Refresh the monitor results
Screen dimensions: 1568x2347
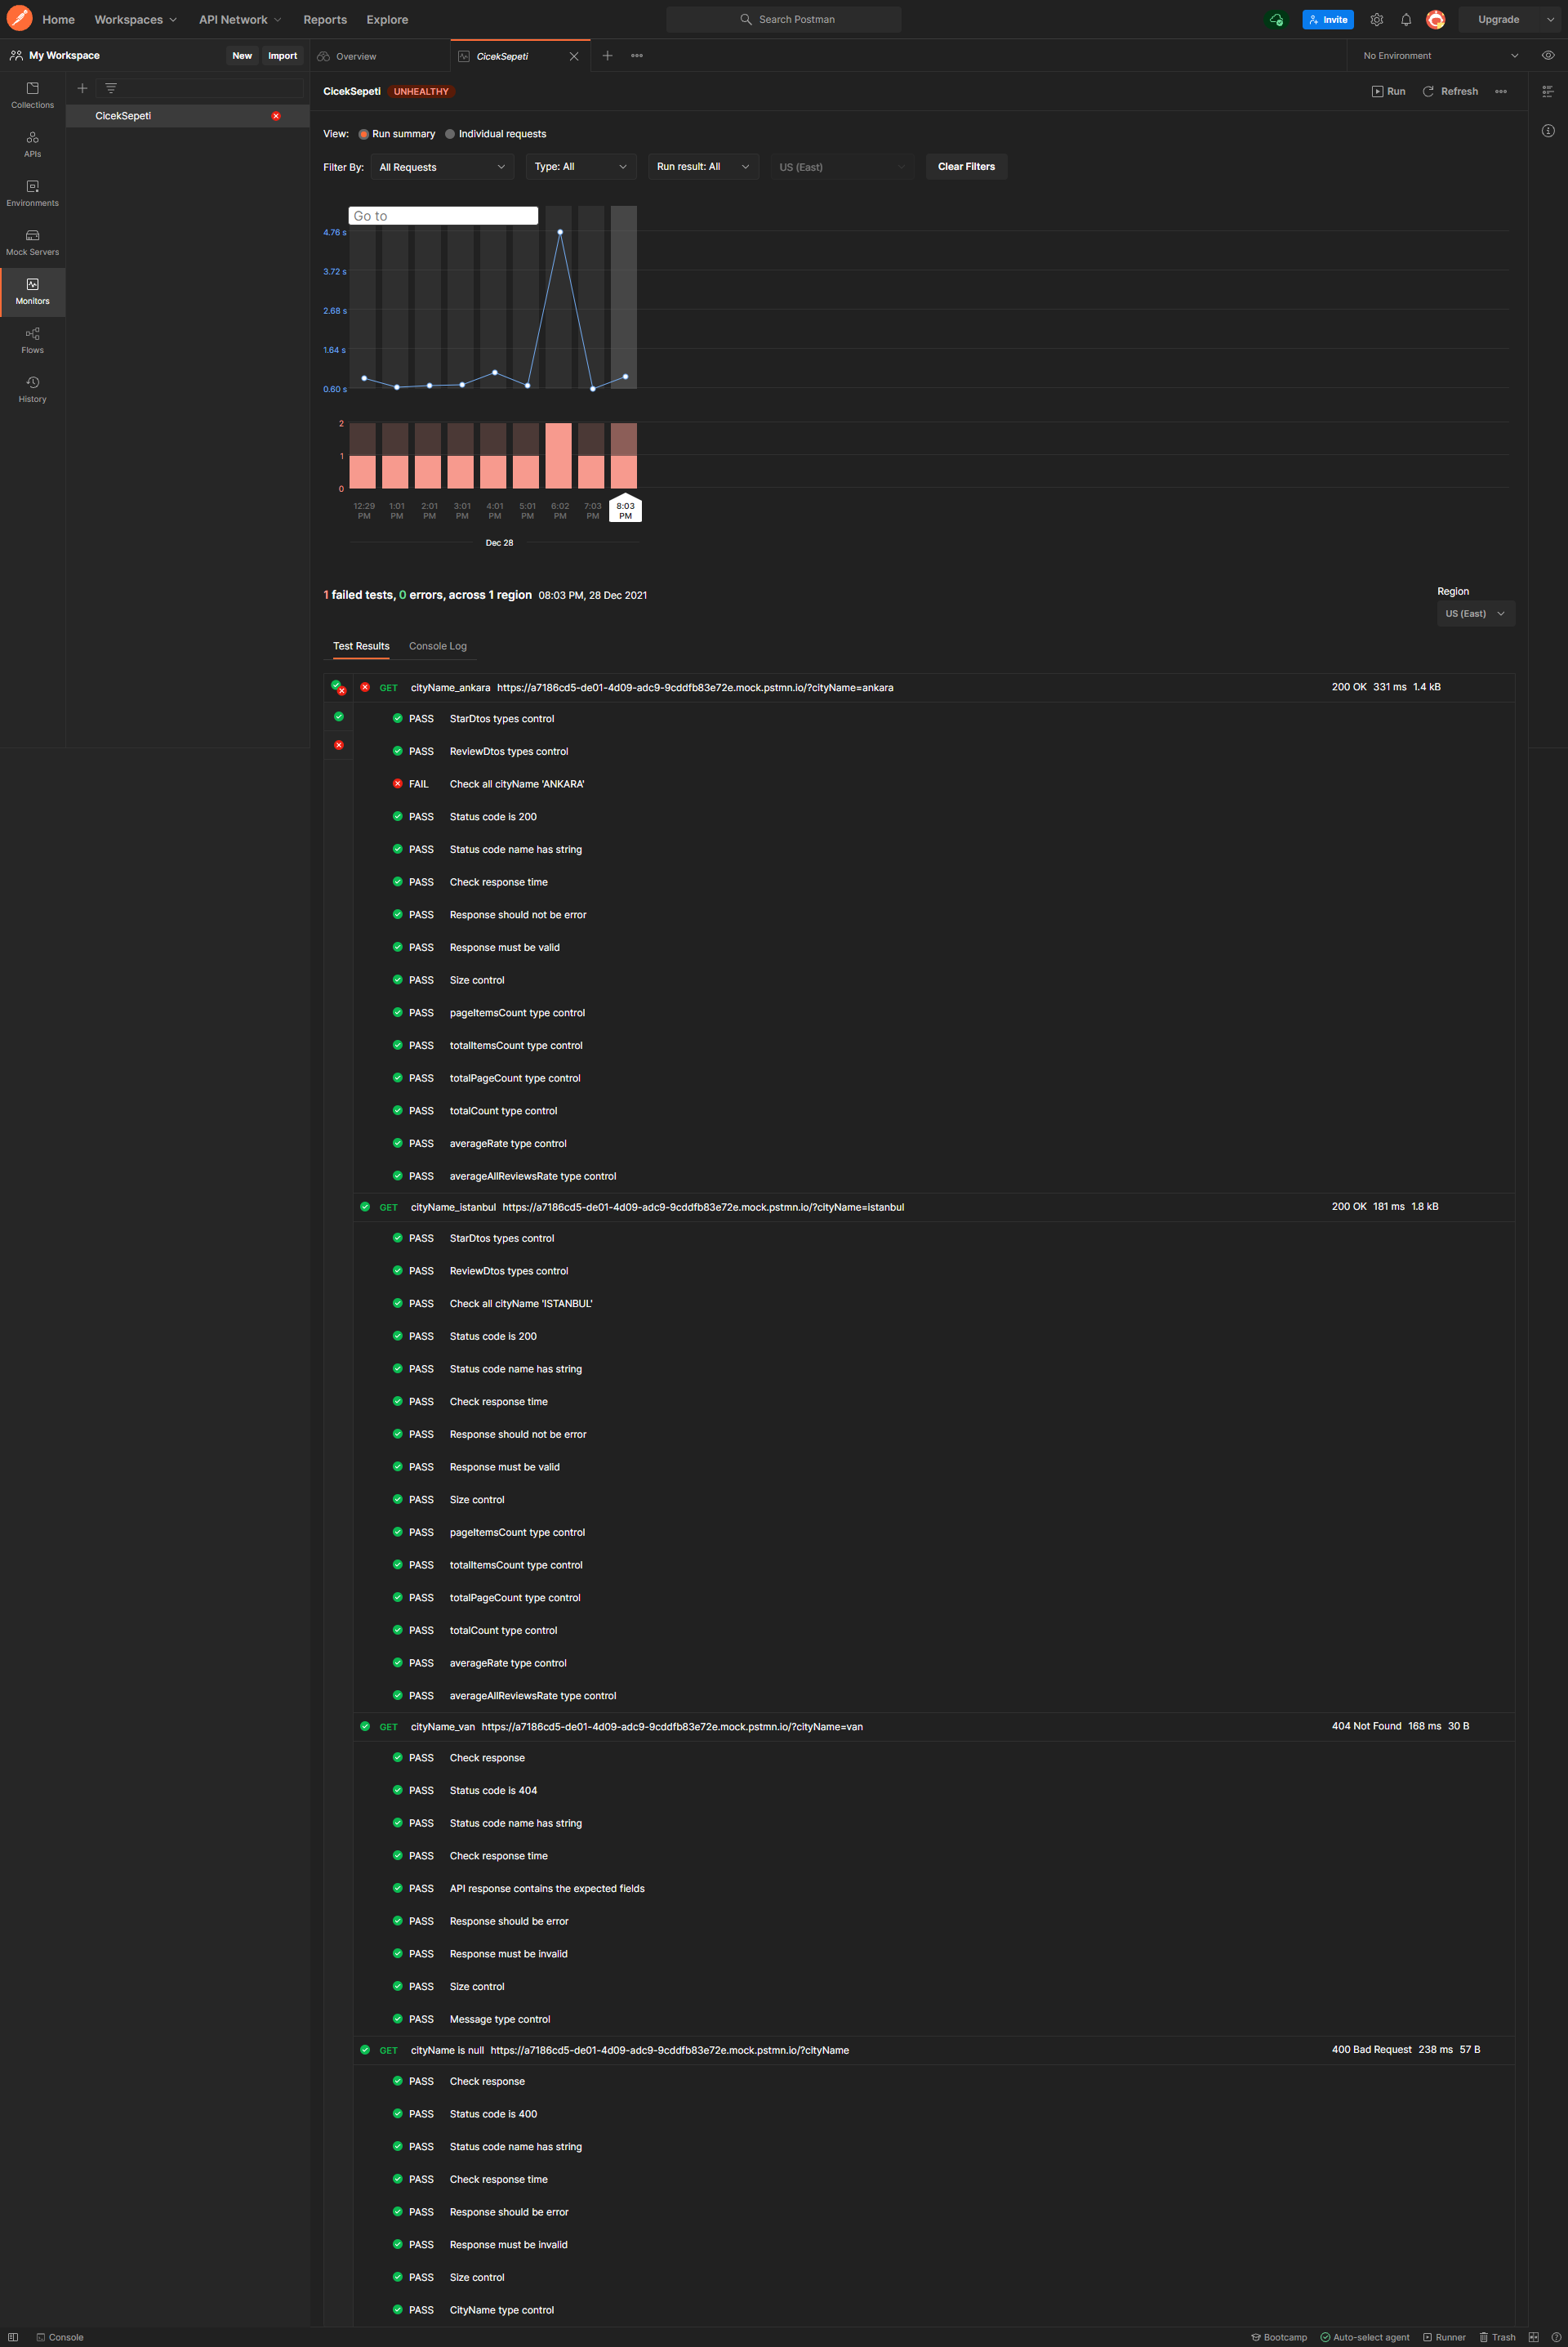pos(1450,91)
